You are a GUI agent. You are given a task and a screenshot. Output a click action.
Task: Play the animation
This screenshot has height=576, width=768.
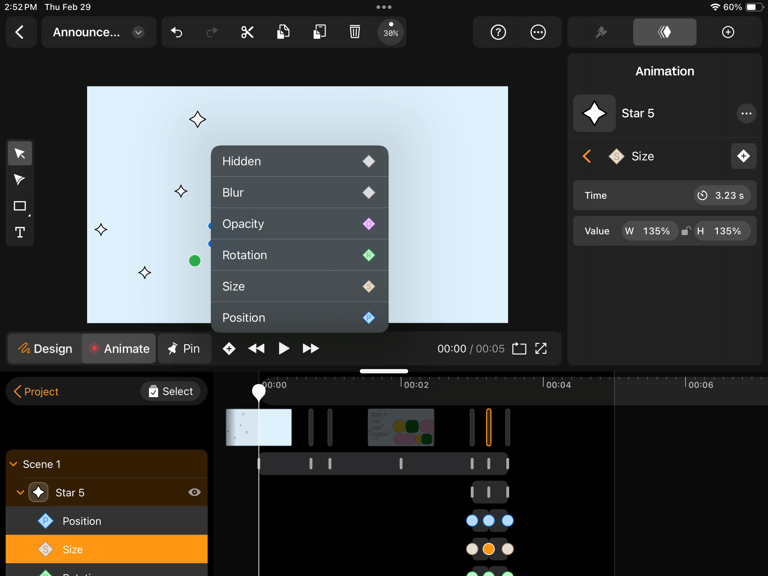(x=284, y=349)
